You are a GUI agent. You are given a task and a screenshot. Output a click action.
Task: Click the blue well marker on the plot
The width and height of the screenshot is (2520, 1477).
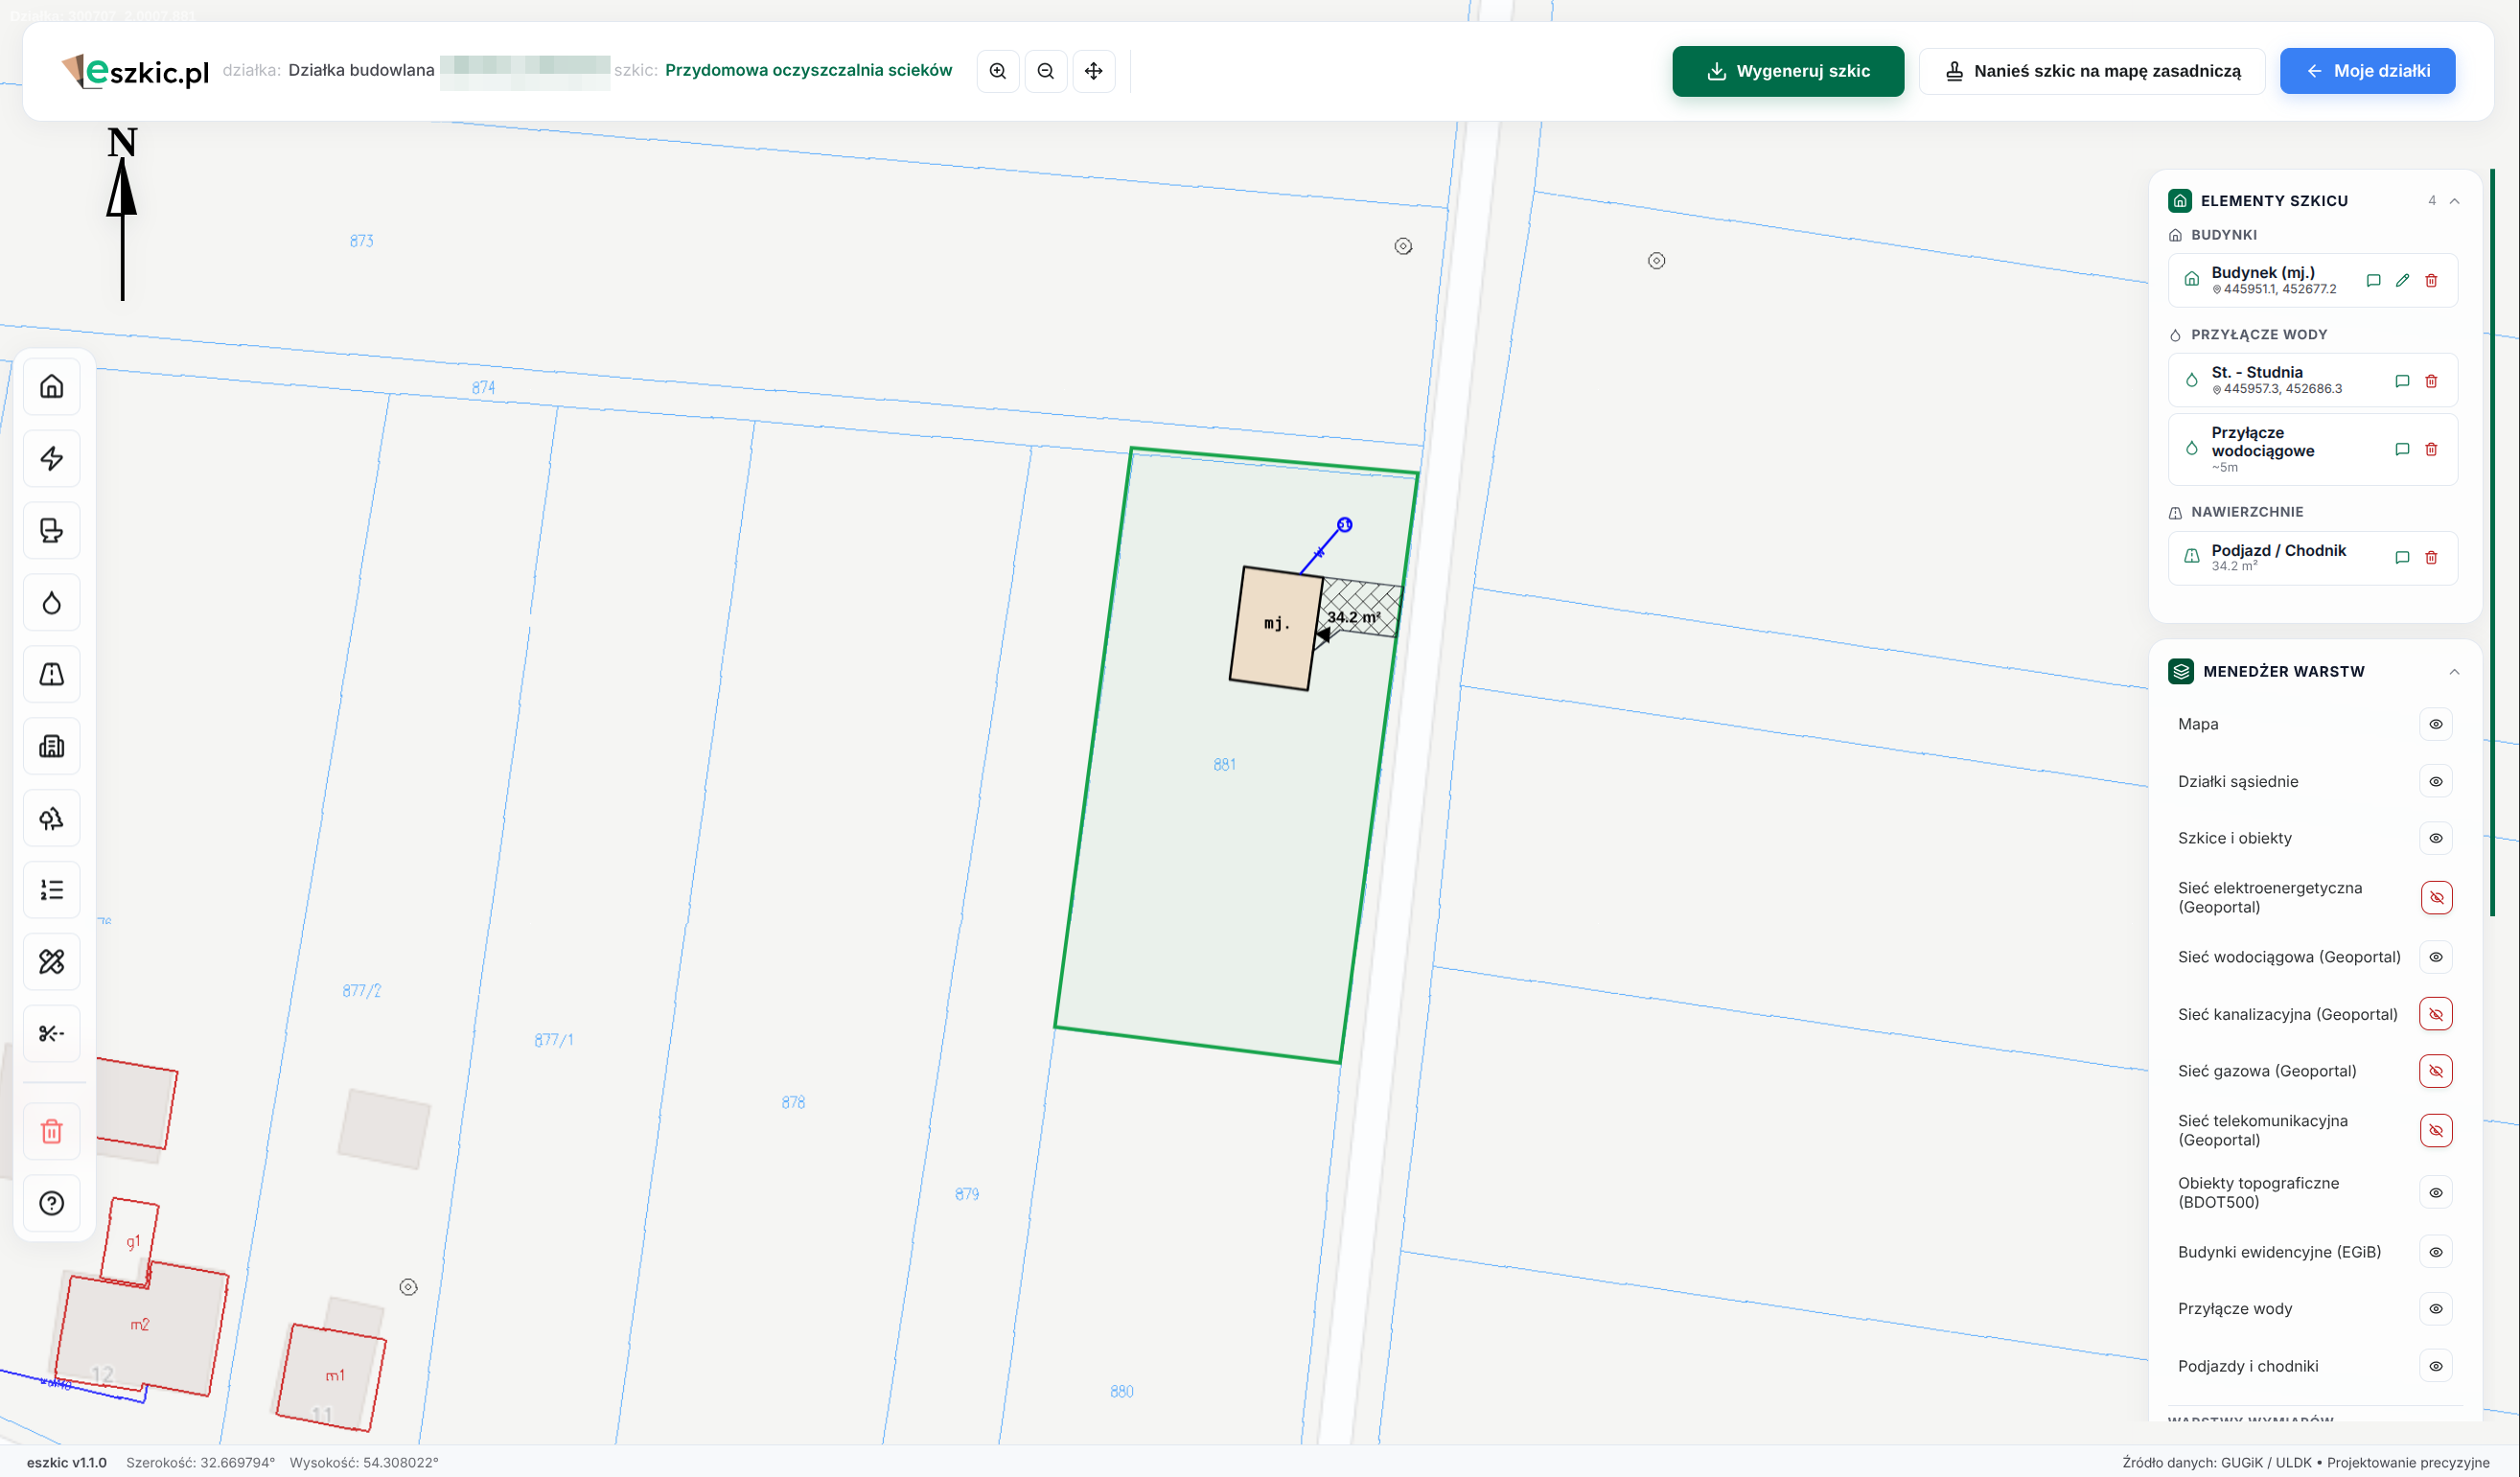point(1345,525)
